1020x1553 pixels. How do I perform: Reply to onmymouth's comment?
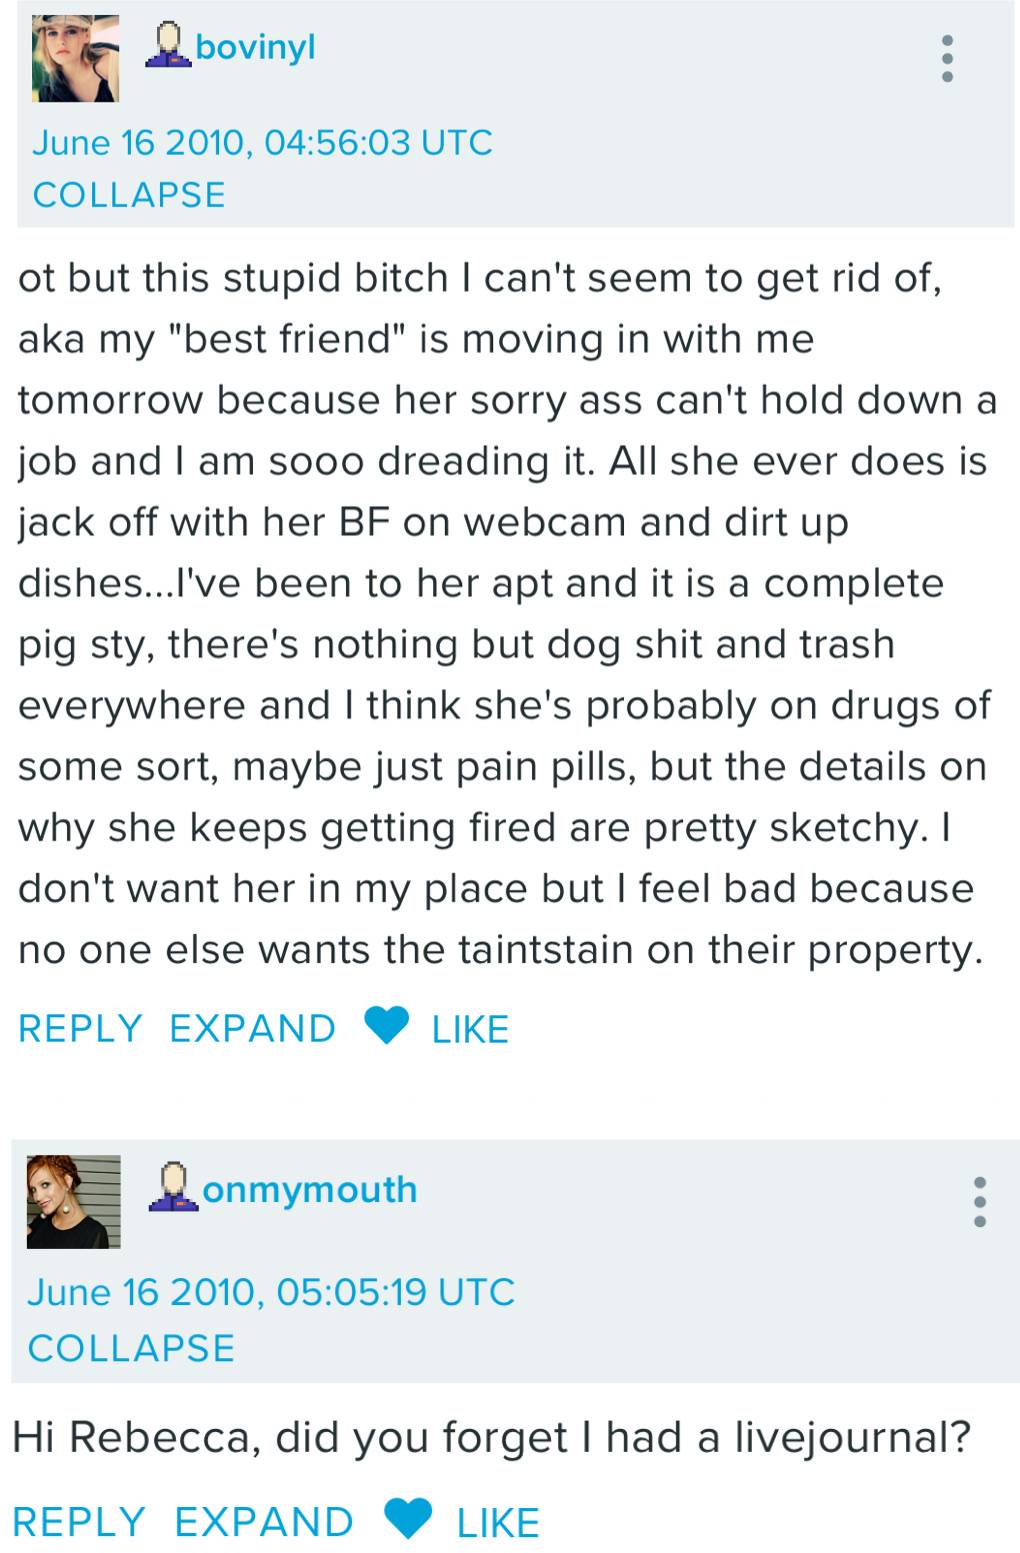pyautogui.click(x=79, y=1521)
